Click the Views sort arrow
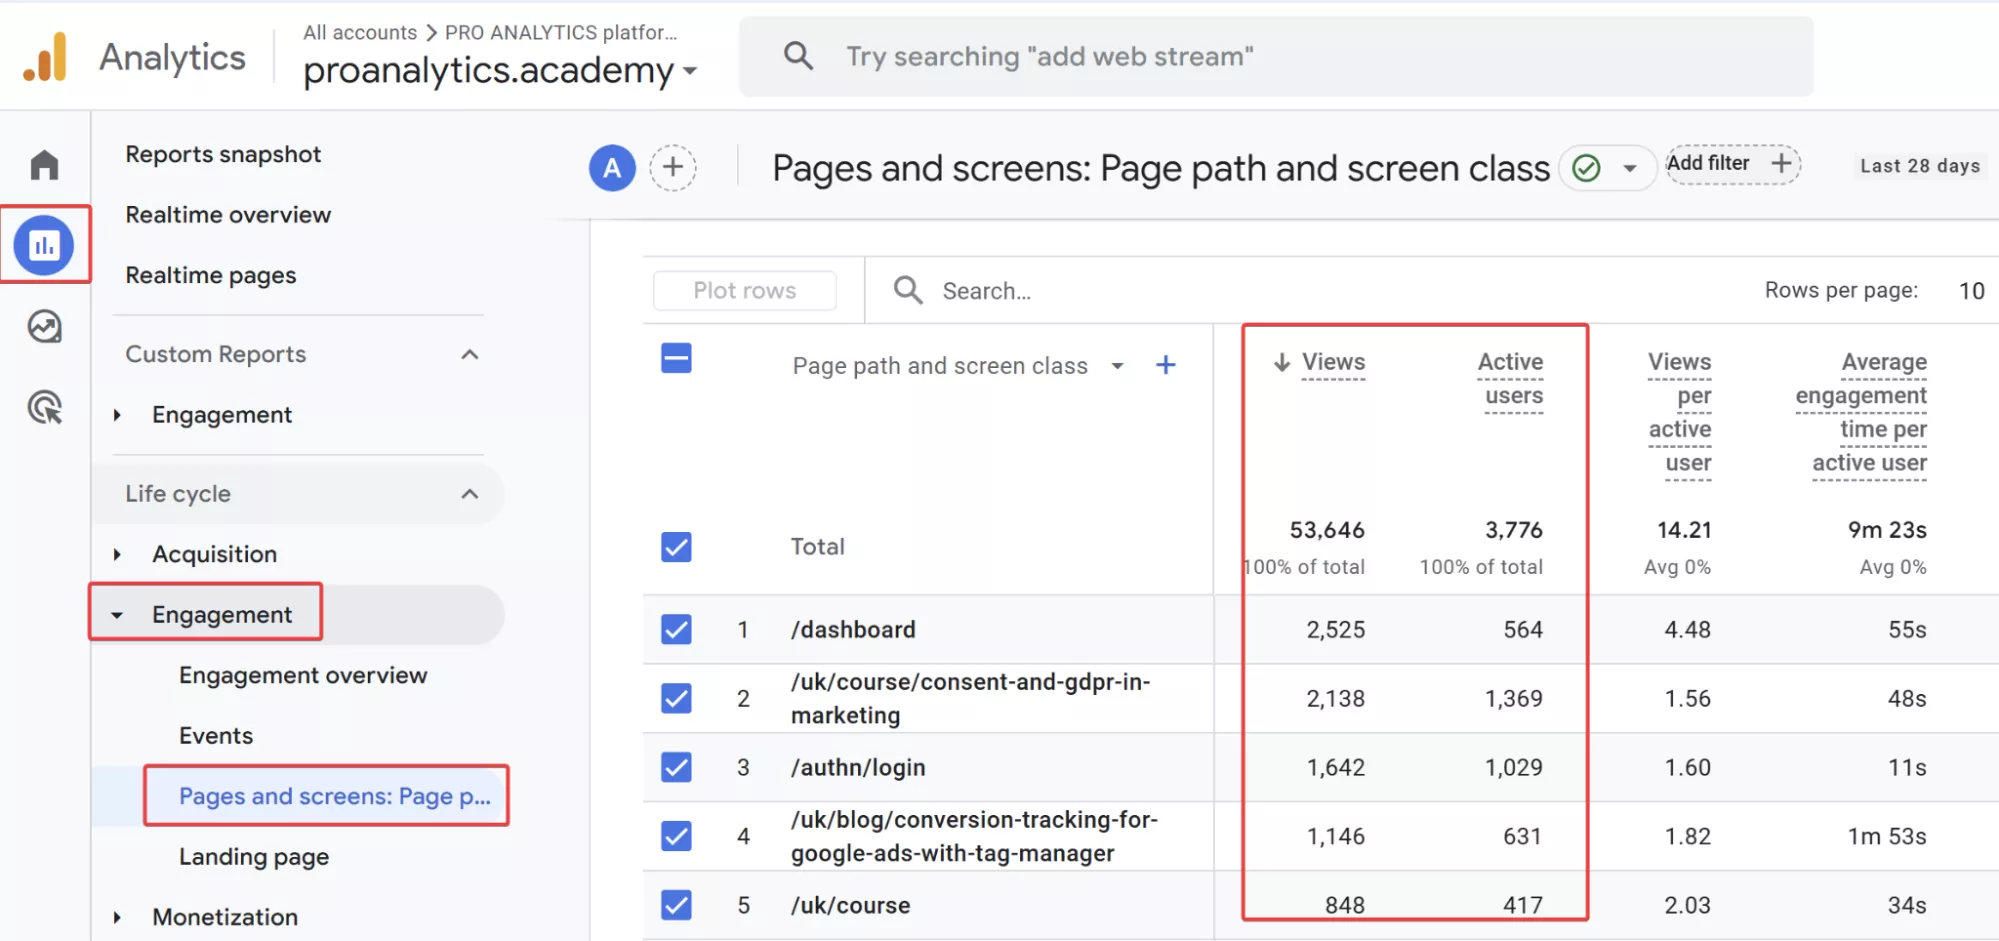 click(x=1282, y=362)
